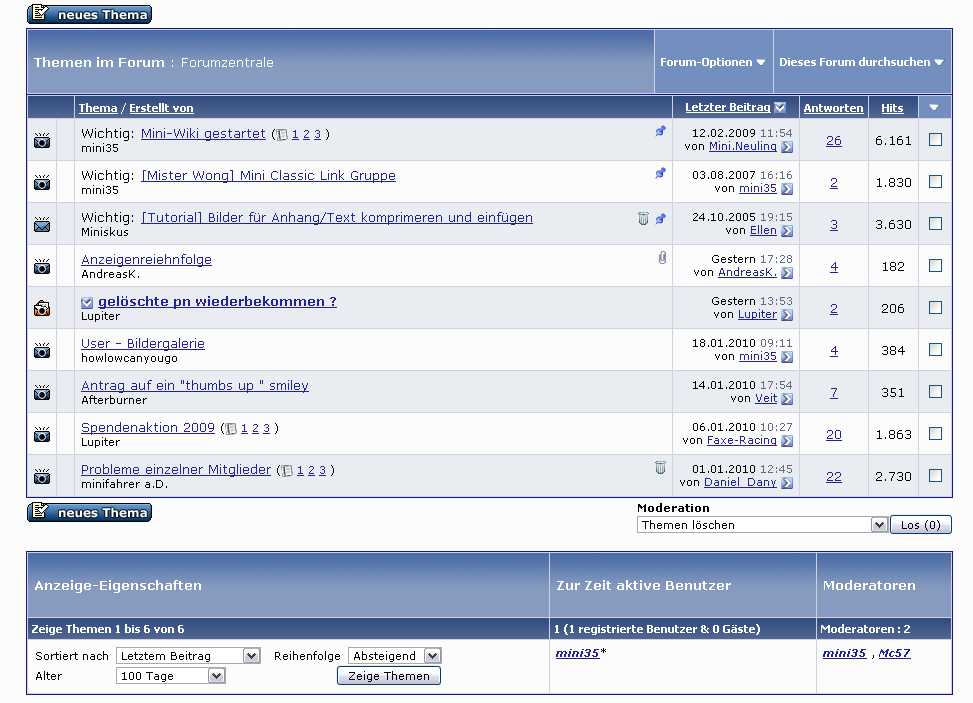Check the box for Mini-Wiki gestartet thread
The width and height of the screenshot is (973, 703).
[x=935, y=140]
